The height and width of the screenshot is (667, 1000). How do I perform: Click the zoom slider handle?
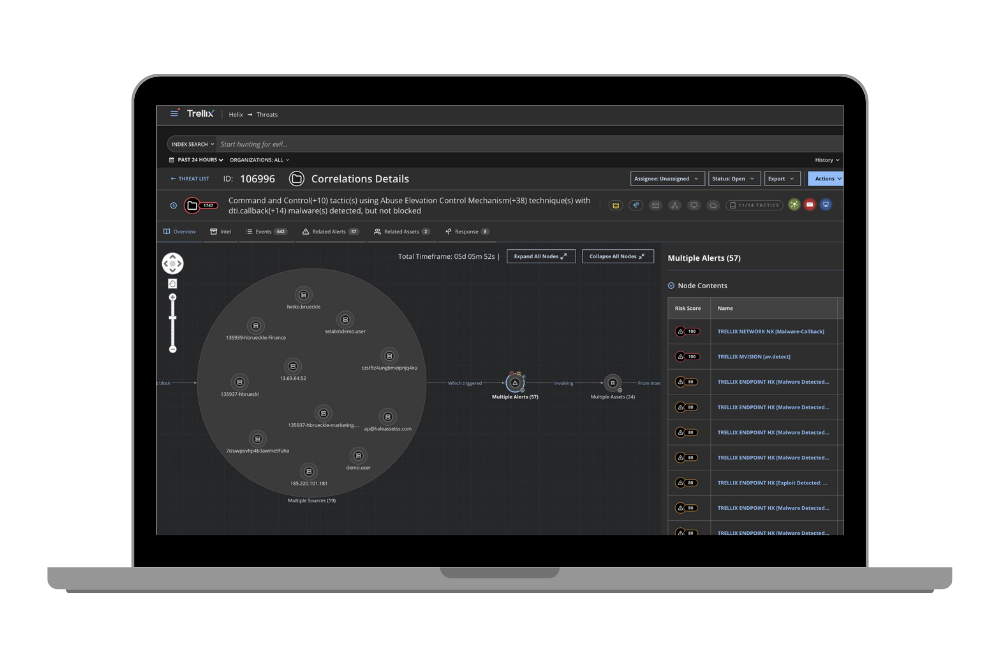click(172, 318)
